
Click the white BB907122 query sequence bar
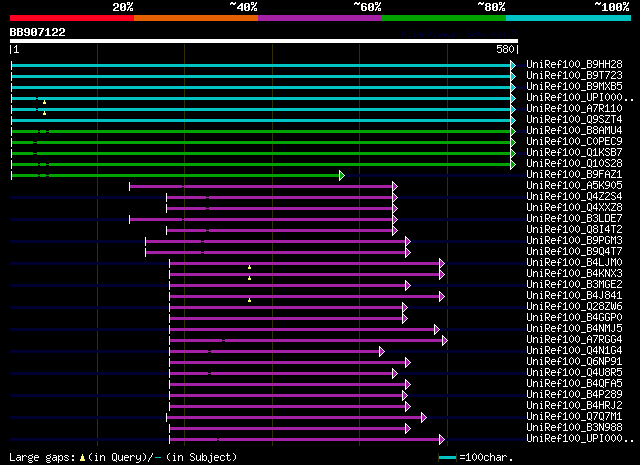coord(264,41)
